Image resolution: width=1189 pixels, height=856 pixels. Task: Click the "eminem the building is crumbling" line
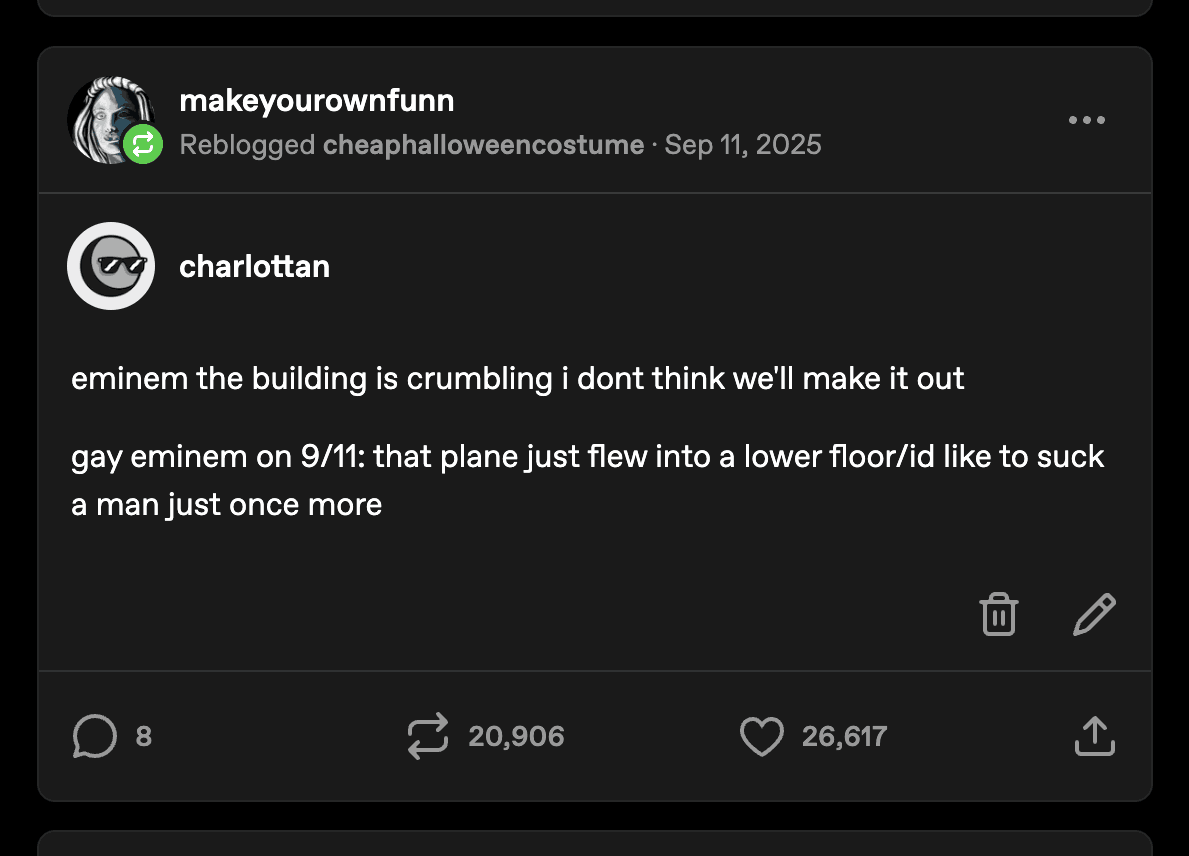click(517, 379)
